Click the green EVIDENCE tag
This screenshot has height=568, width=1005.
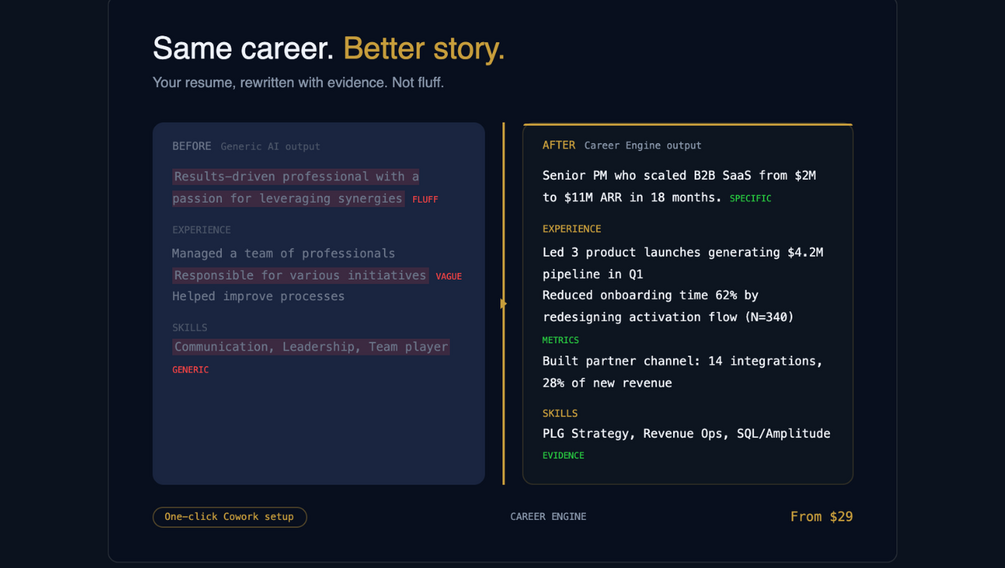point(563,456)
